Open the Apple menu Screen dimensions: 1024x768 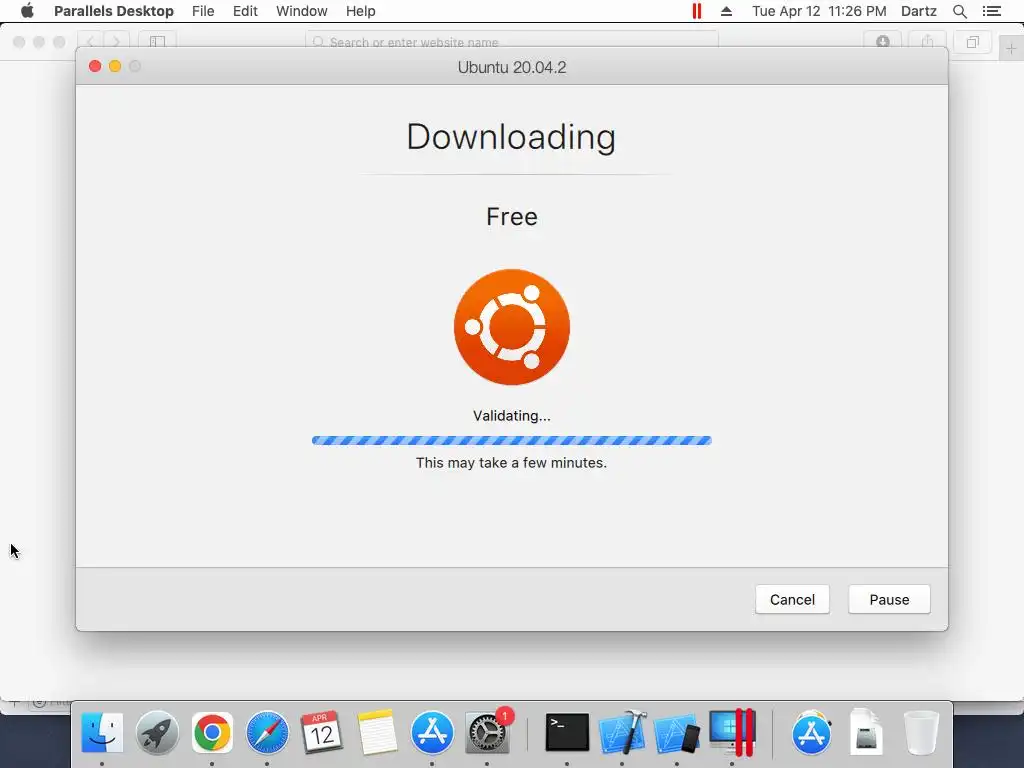(x=27, y=11)
